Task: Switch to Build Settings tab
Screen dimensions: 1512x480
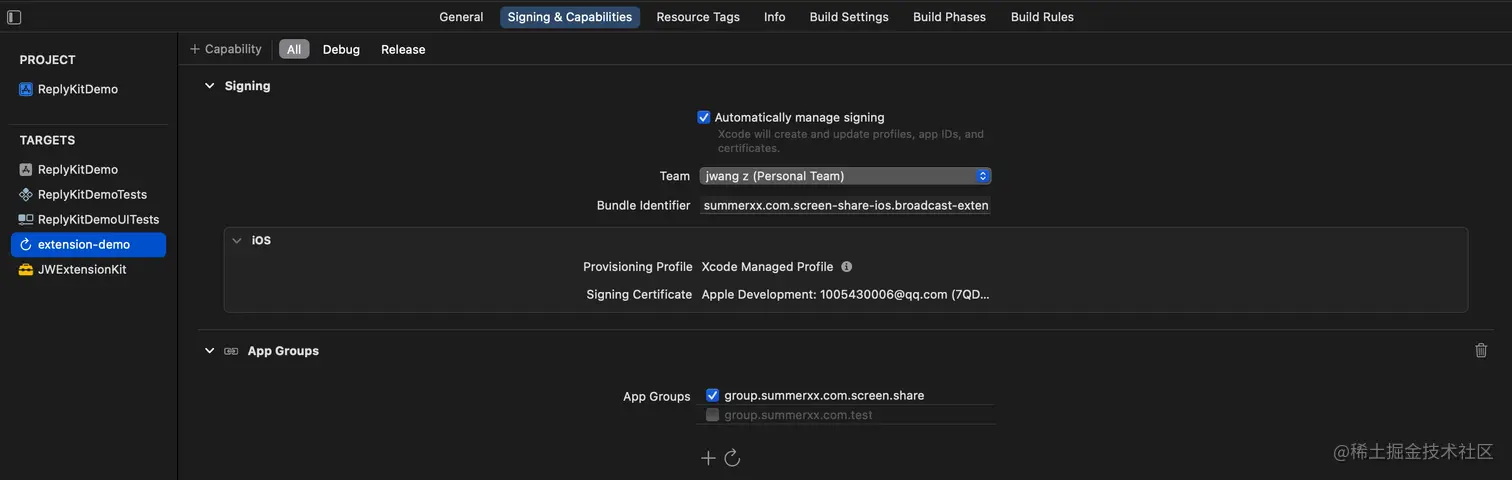Action: coord(849,17)
